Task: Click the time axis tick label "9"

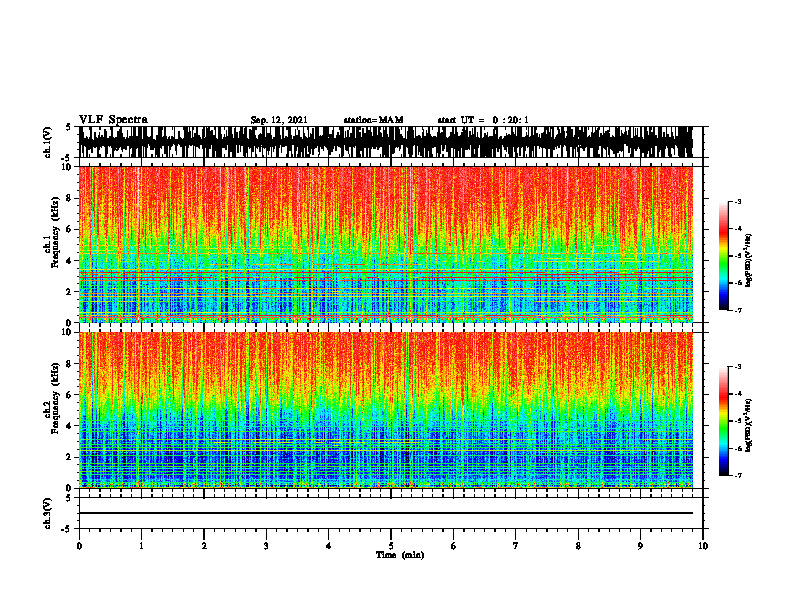Action: [x=640, y=546]
